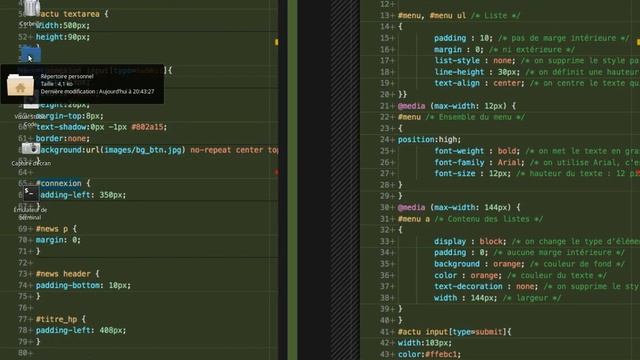This screenshot has width=640, height=360.
Task: Click "border:none;" on line 61
Action: (x=62, y=138)
